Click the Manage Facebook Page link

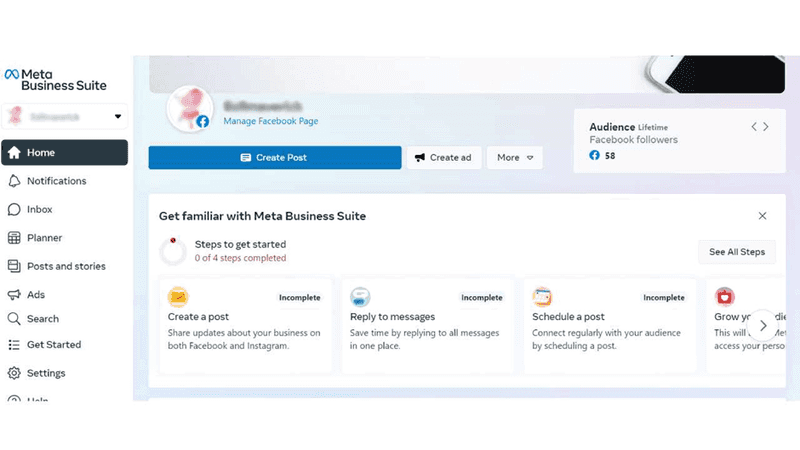tap(270, 121)
